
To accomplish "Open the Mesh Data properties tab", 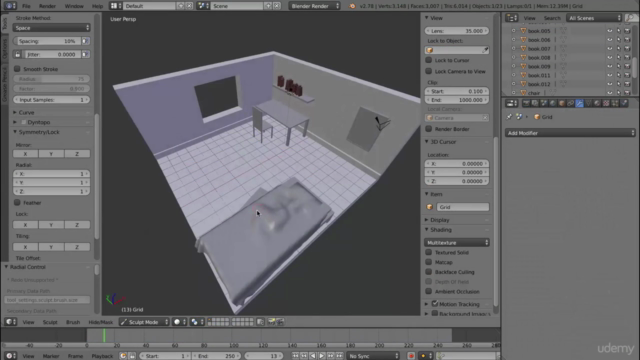I will (x=589, y=103).
